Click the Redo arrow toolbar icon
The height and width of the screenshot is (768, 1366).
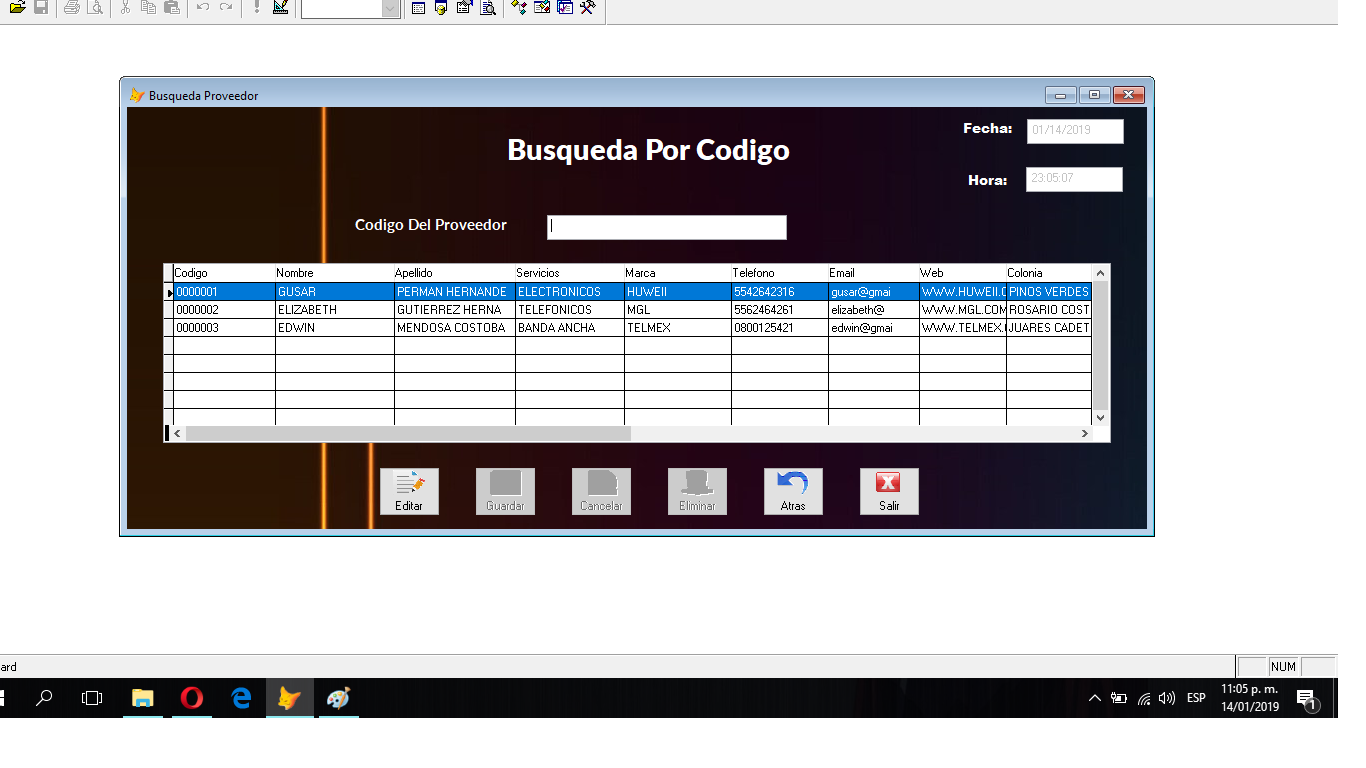pyautogui.click(x=226, y=7)
